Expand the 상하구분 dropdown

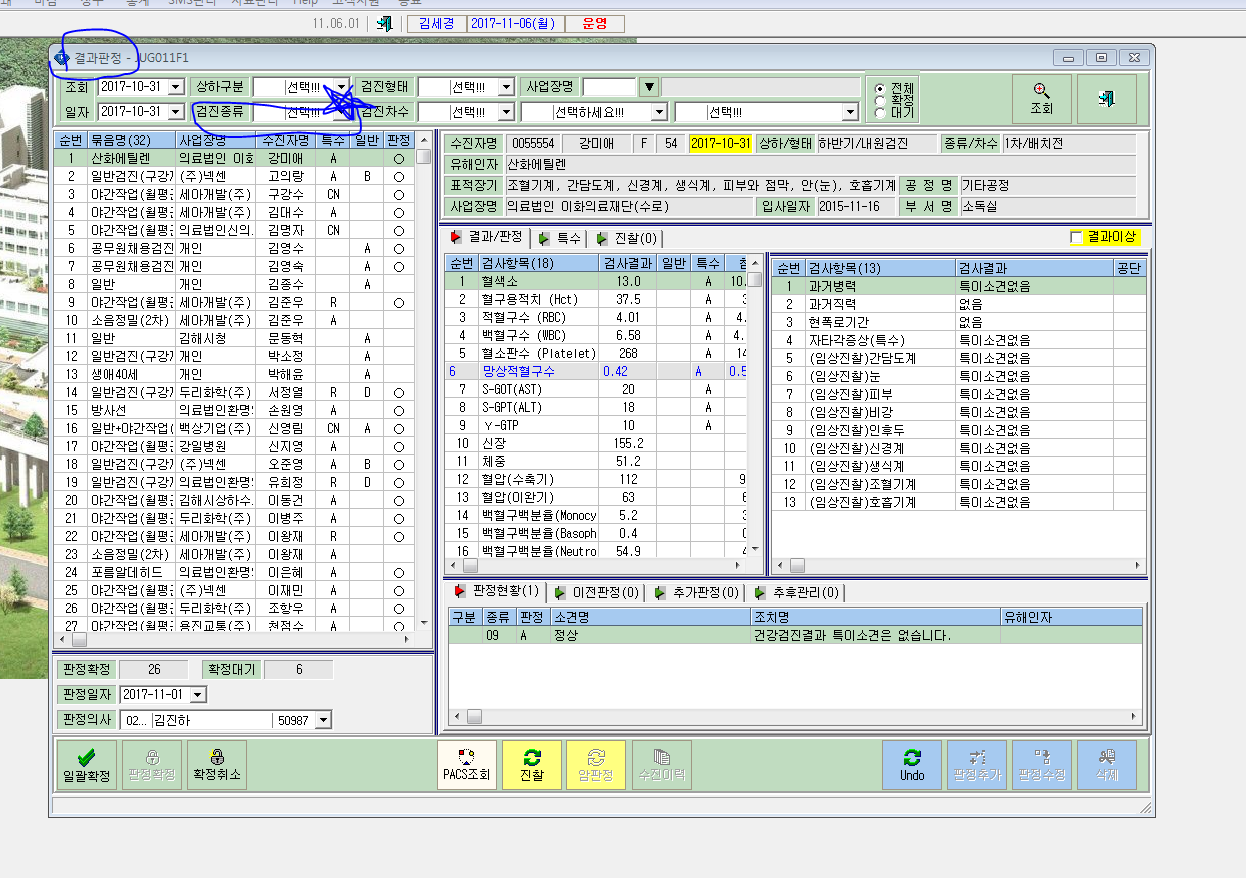click(342, 87)
